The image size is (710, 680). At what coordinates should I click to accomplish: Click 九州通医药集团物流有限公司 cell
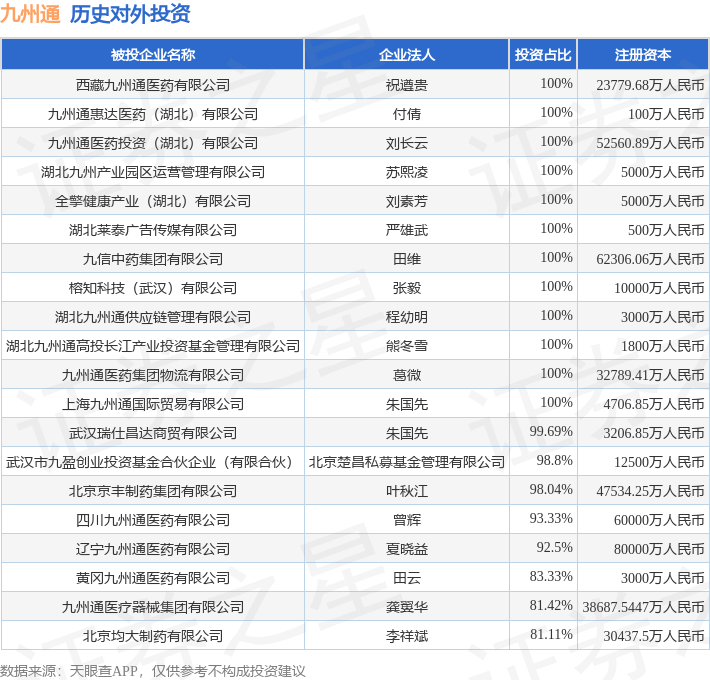click(x=153, y=375)
